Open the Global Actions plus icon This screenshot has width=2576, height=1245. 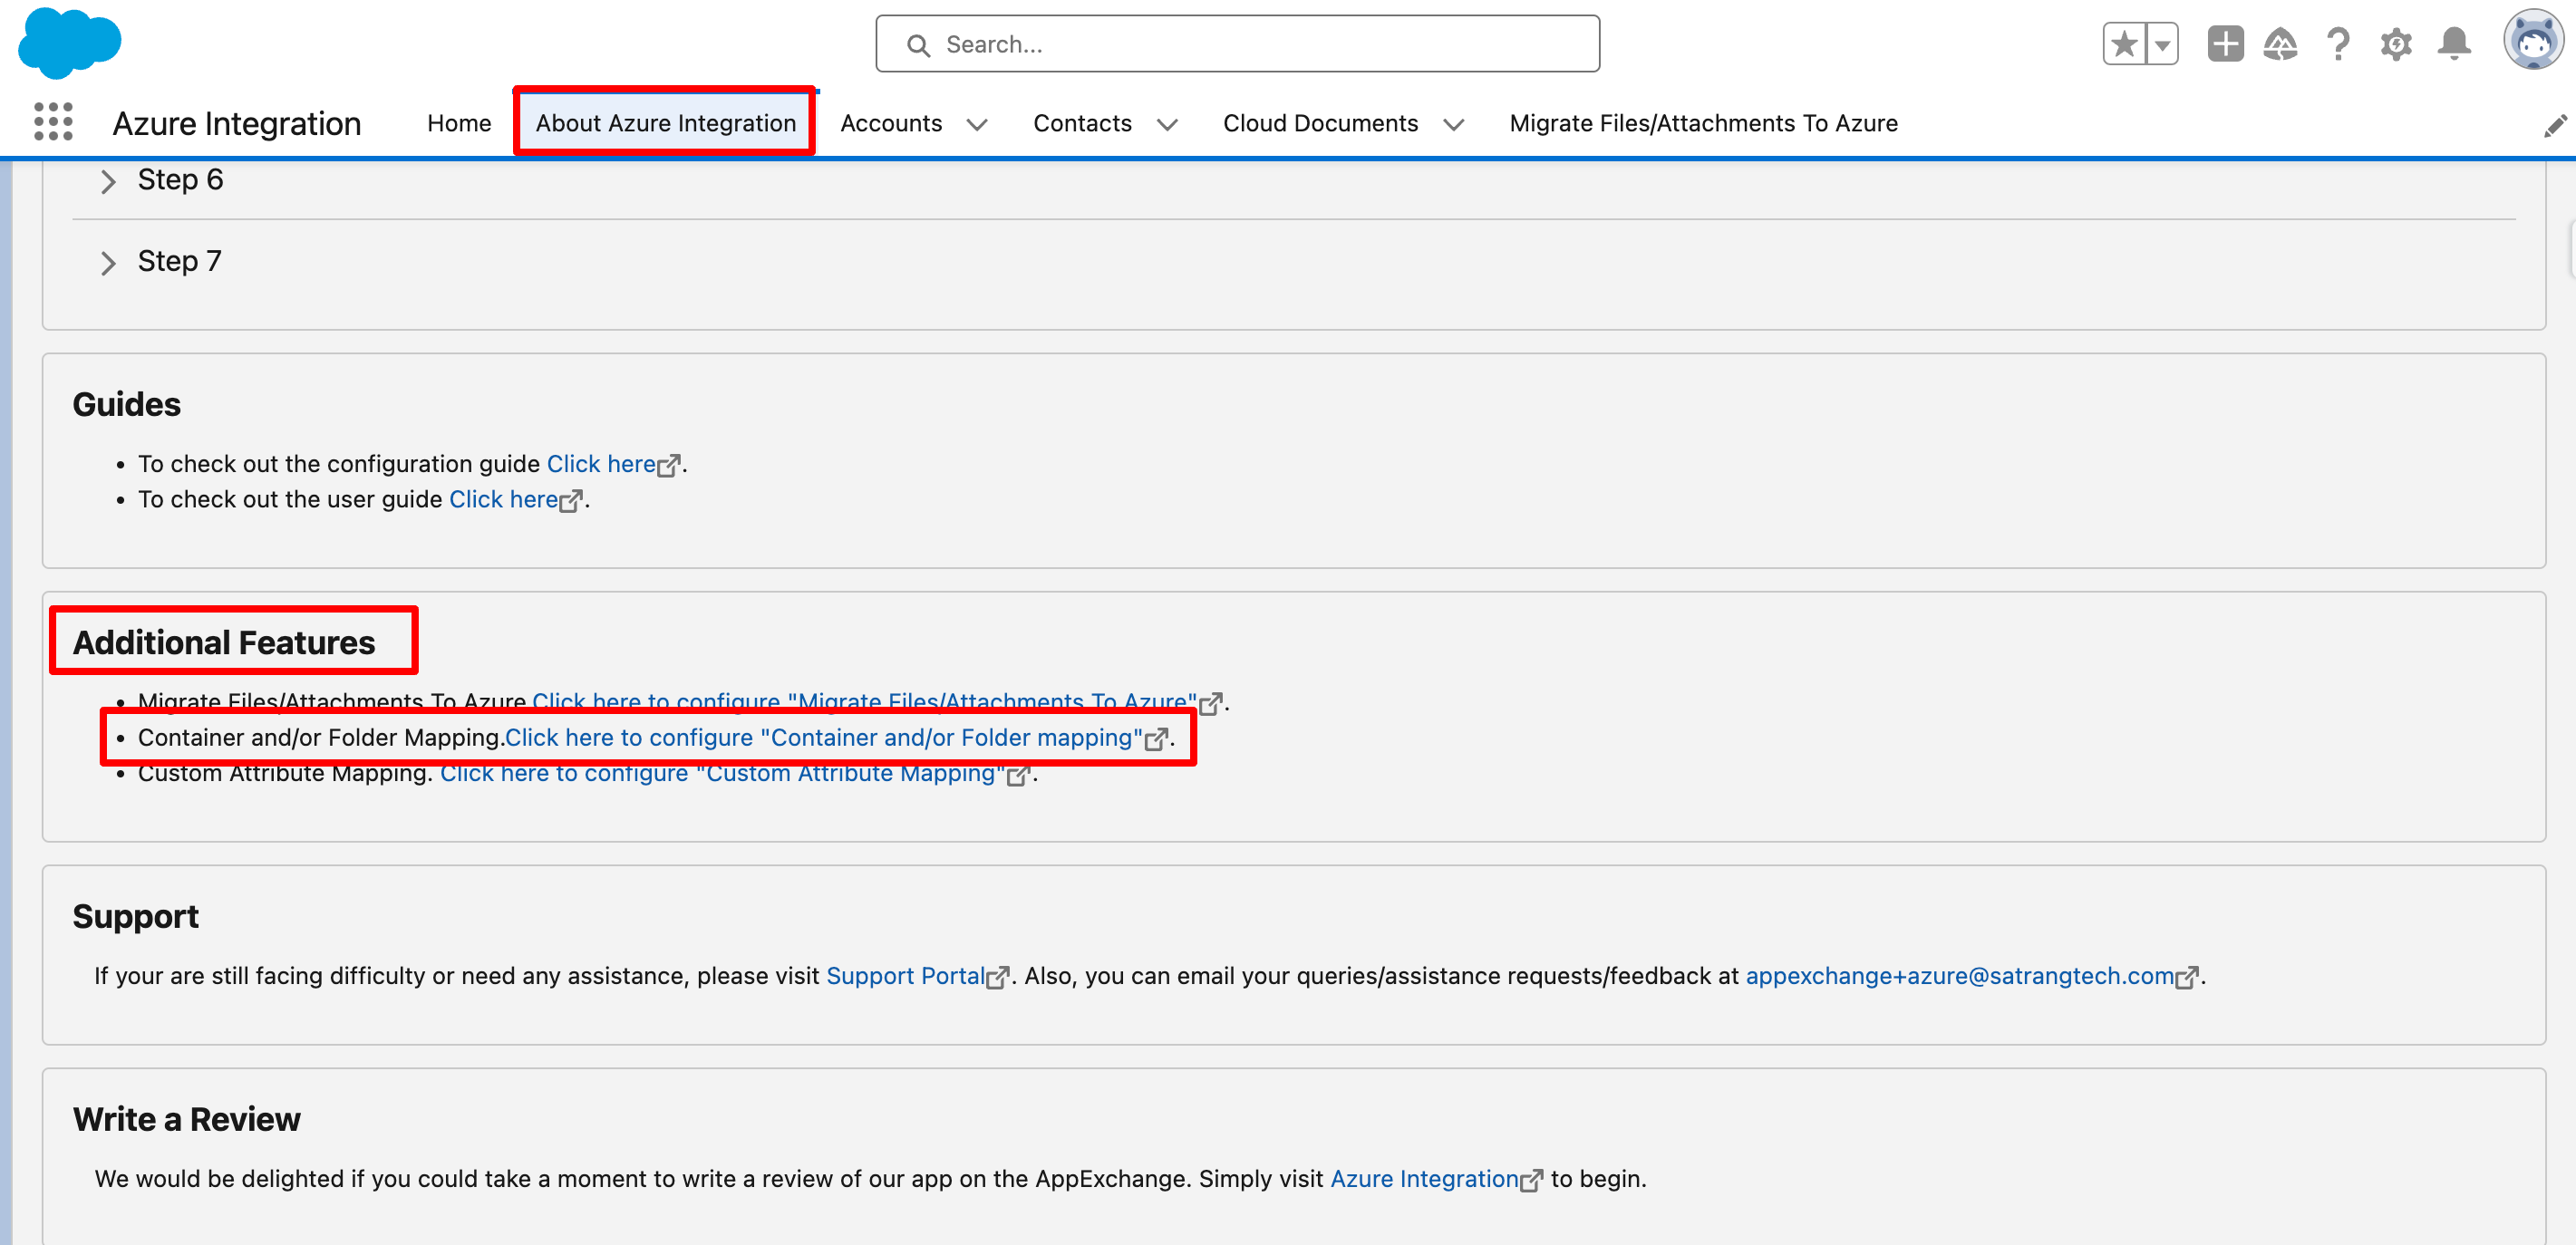pos(2225,44)
